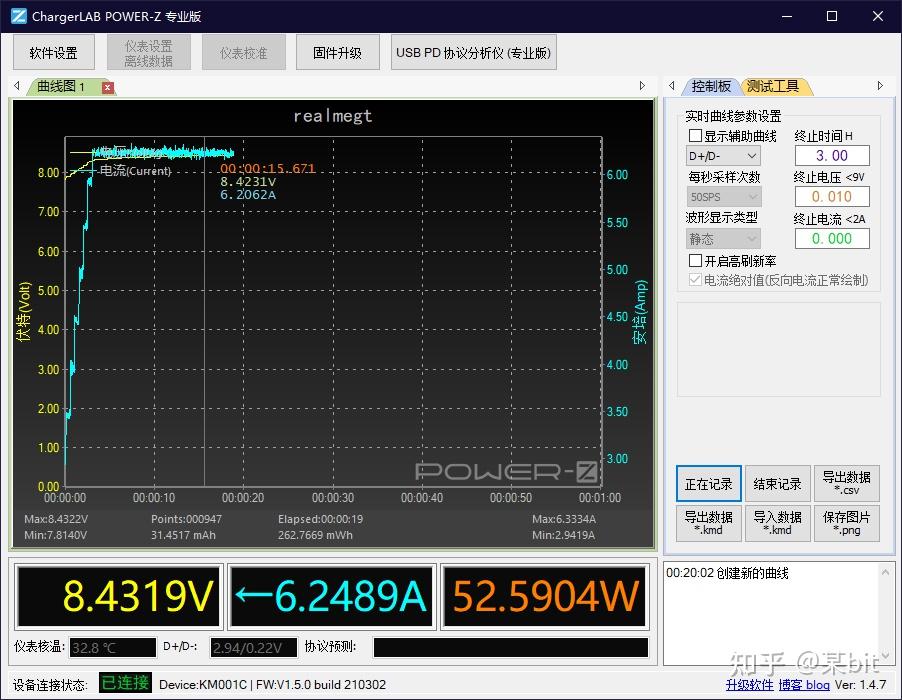Click the Max:6.3334A statistic

[564, 519]
